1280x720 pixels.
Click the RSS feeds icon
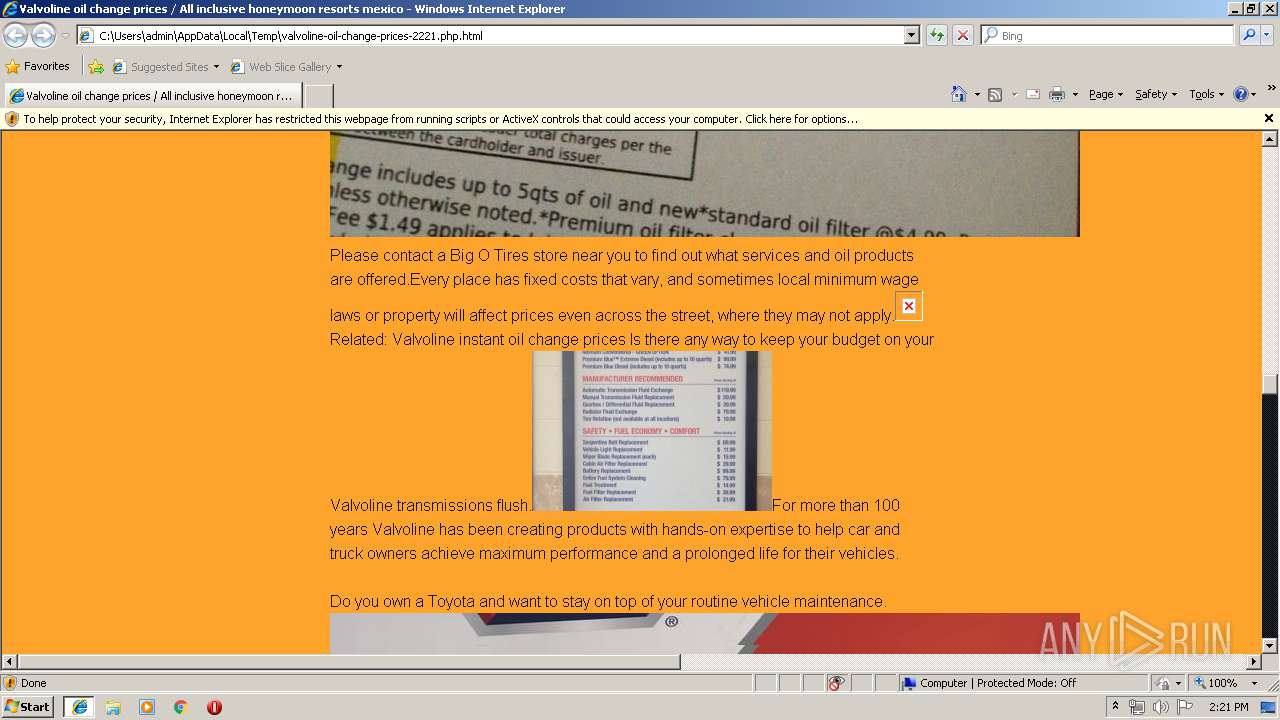pyautogui.click(x=995, y=94)
